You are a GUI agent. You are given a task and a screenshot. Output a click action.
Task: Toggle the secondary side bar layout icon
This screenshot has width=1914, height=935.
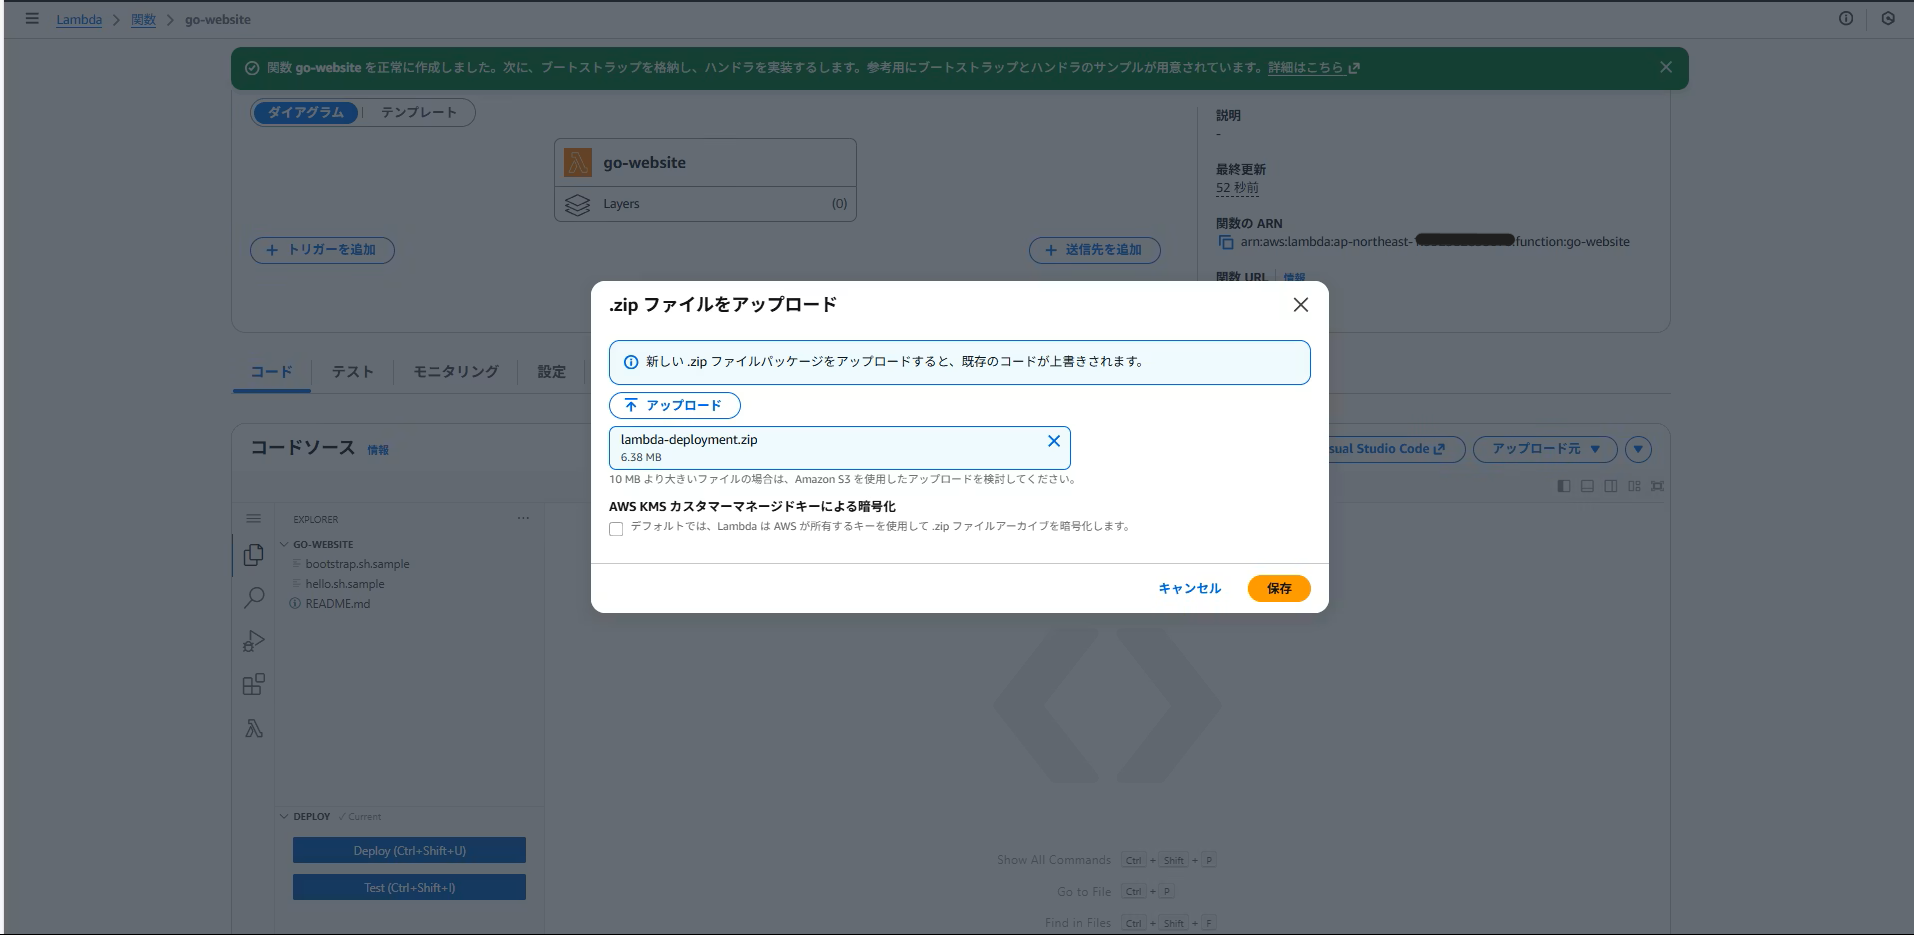[1610, 486]
